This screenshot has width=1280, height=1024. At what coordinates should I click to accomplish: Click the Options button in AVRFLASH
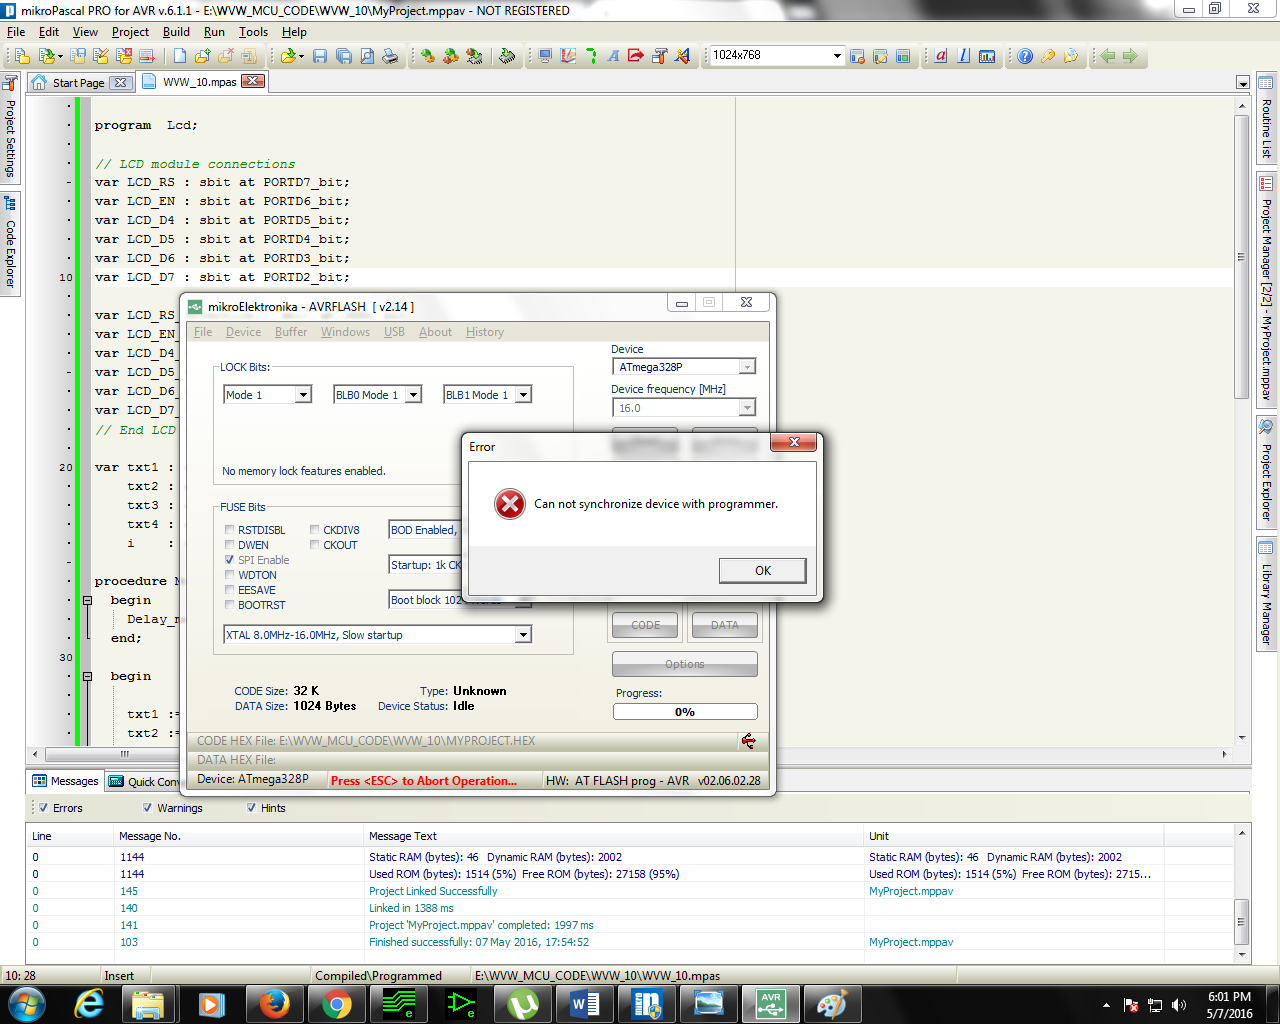(x=685, y=664)
